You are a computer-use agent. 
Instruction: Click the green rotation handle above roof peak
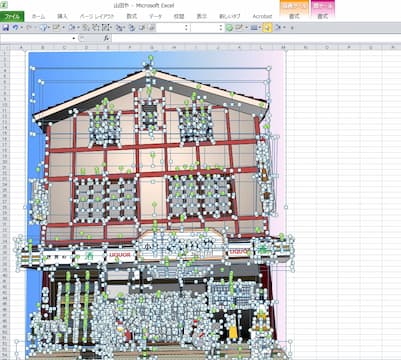(151, 58)
